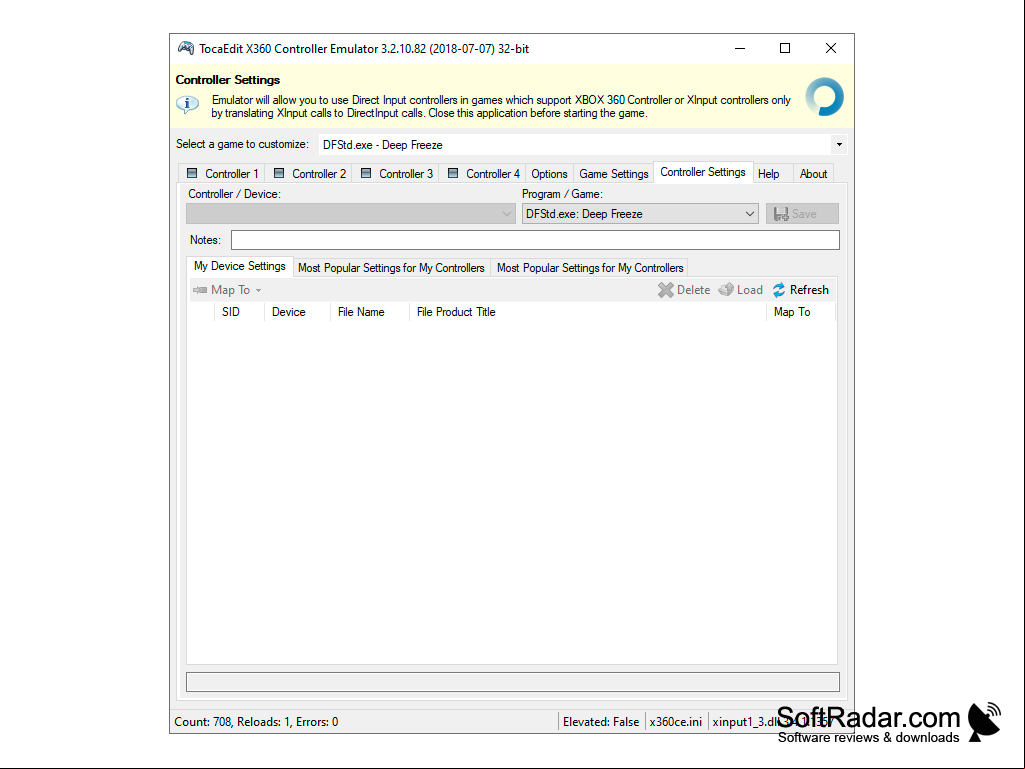Sort by the SID column header
Viewport: 1025px width, 769px height.
click(239, 312)
